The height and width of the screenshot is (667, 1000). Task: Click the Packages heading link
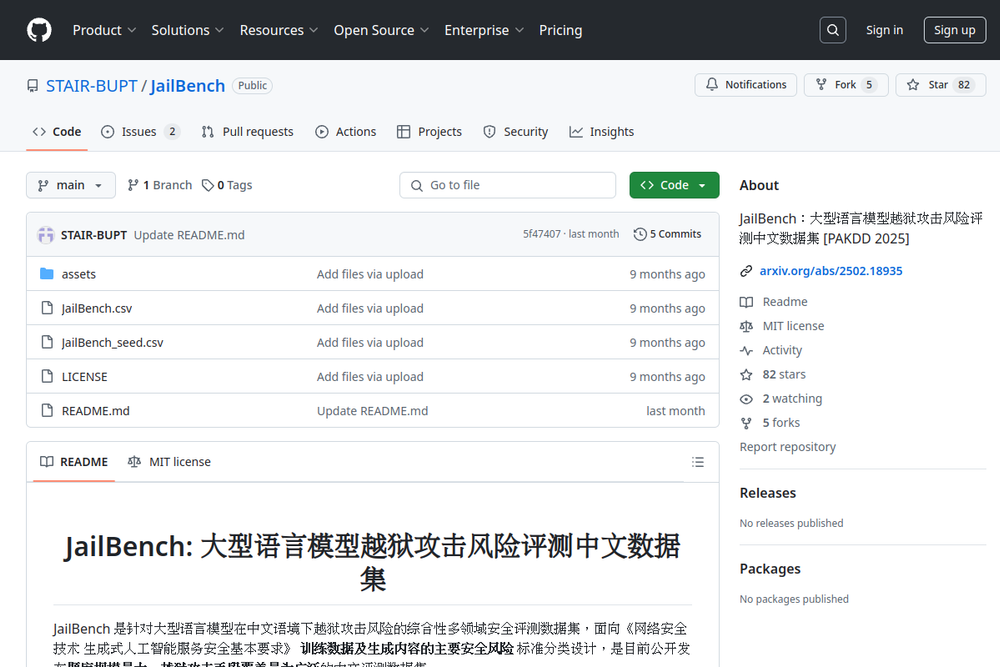click(x=770, y=569)
